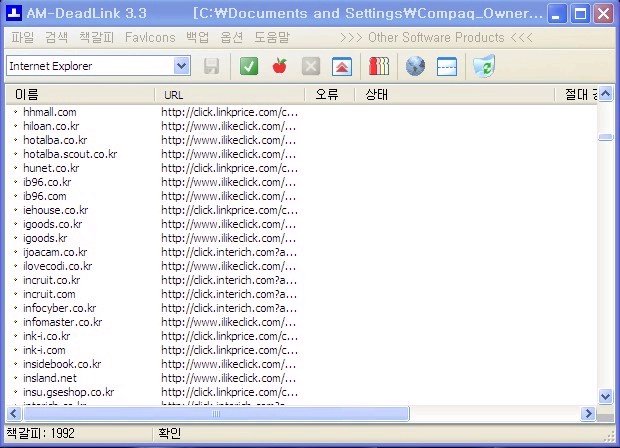620x448 pixels.
Task: Select the ilovecodi.co.kr bookmark
Action: pos(57,266)
